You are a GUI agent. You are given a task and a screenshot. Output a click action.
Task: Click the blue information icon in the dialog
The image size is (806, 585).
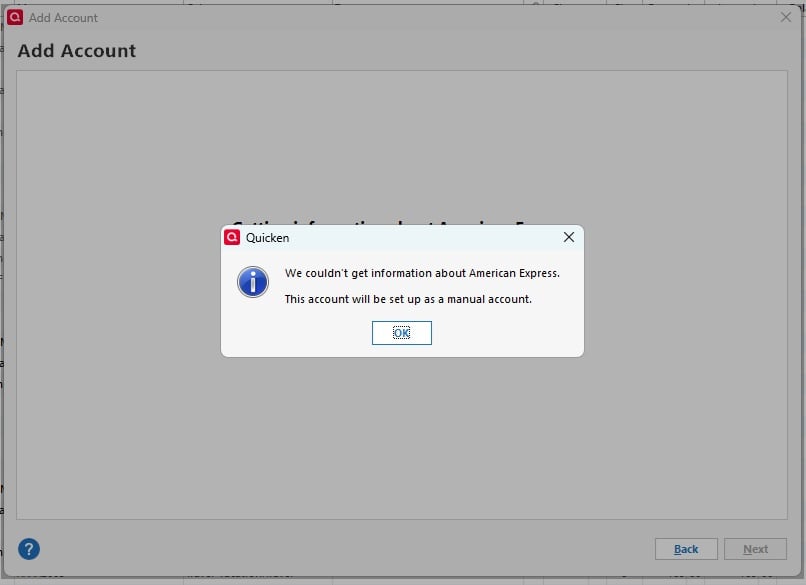pyautogui.click(x=252, y=282)
